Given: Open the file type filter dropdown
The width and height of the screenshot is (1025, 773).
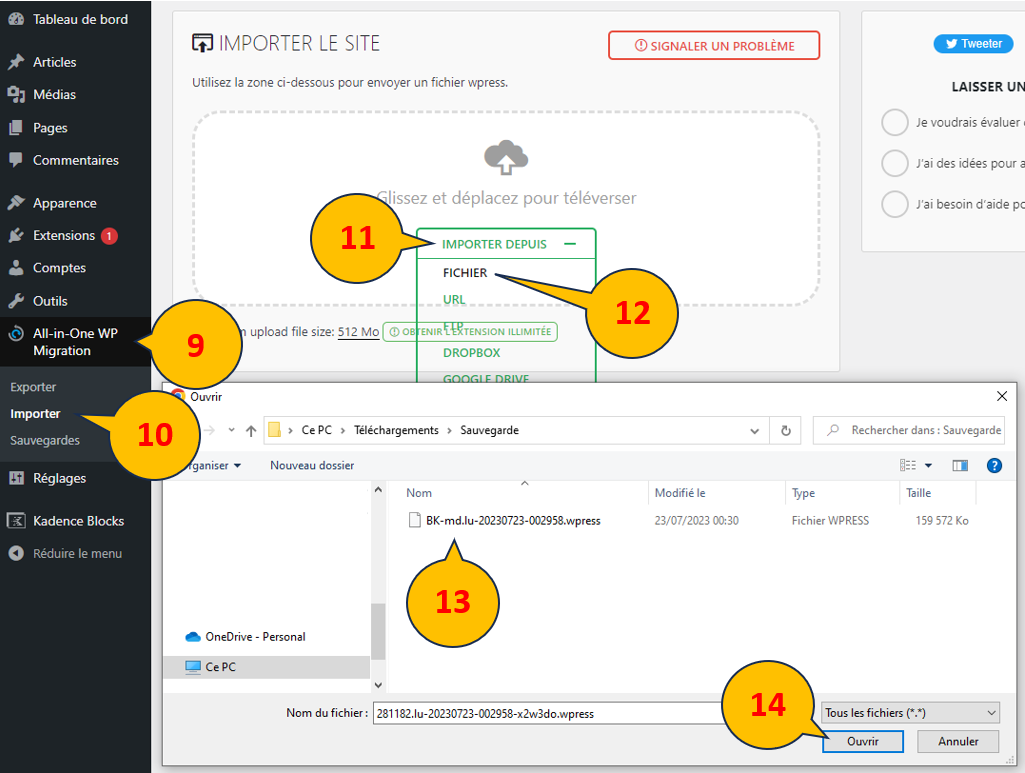Looking at the screenshot, I should (911, 713).
